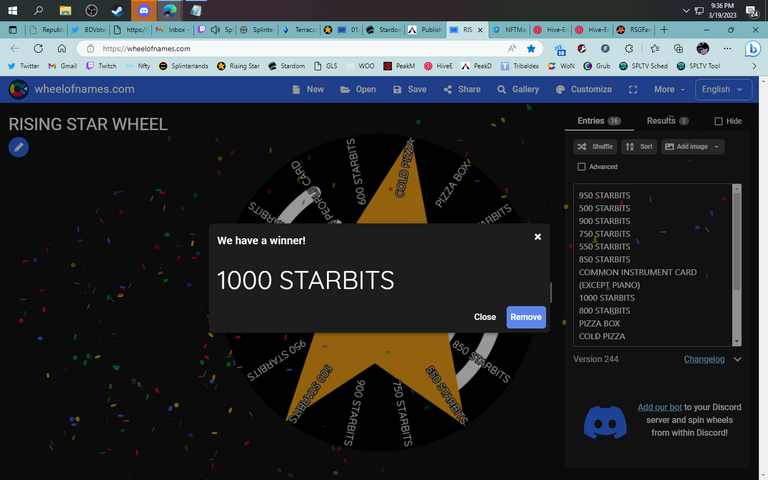768x480 pixels.
Task: Open File Explorer from taskbar
Action: click(x=65, y=10)
